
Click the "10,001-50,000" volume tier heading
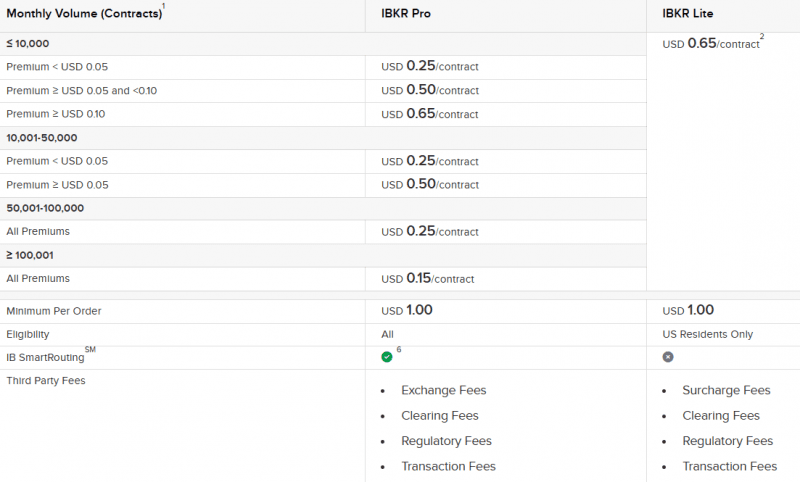[42, 138]
